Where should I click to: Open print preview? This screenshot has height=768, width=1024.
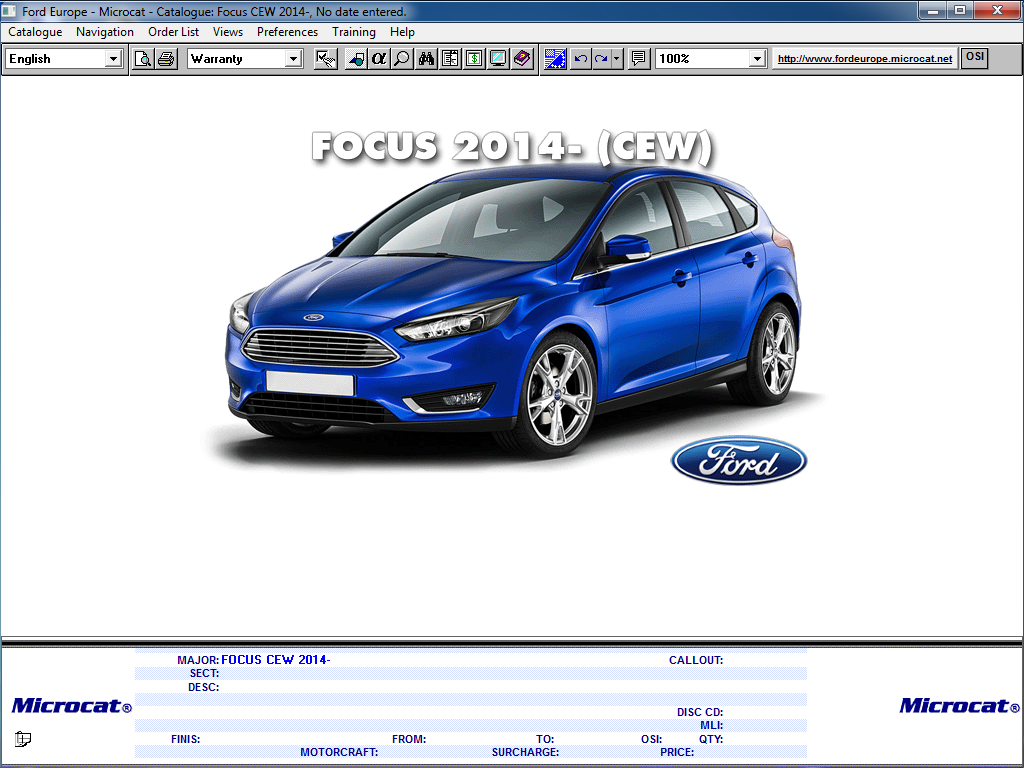tap(143, 58)
